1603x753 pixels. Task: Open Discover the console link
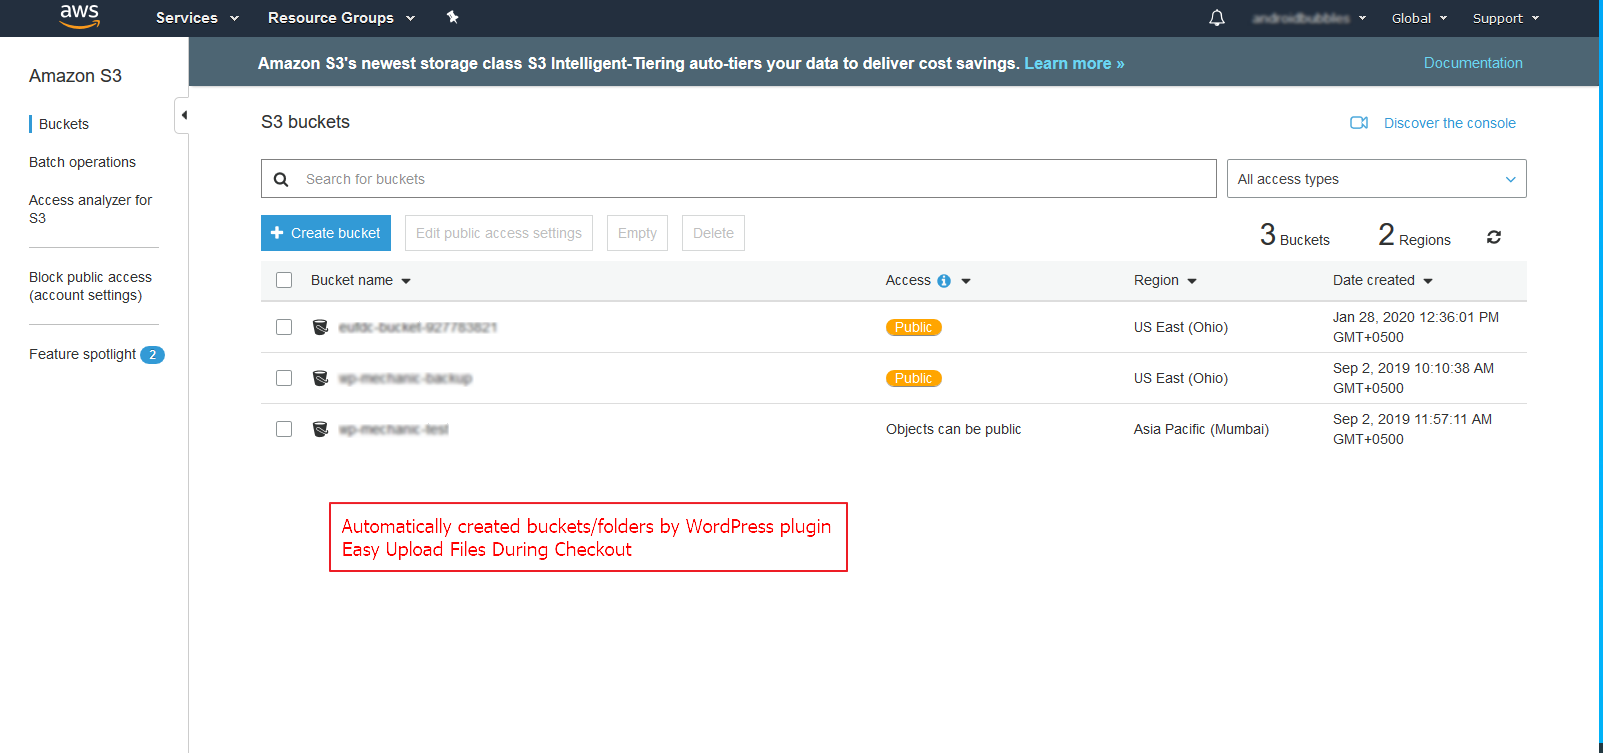click(1449, 123)
